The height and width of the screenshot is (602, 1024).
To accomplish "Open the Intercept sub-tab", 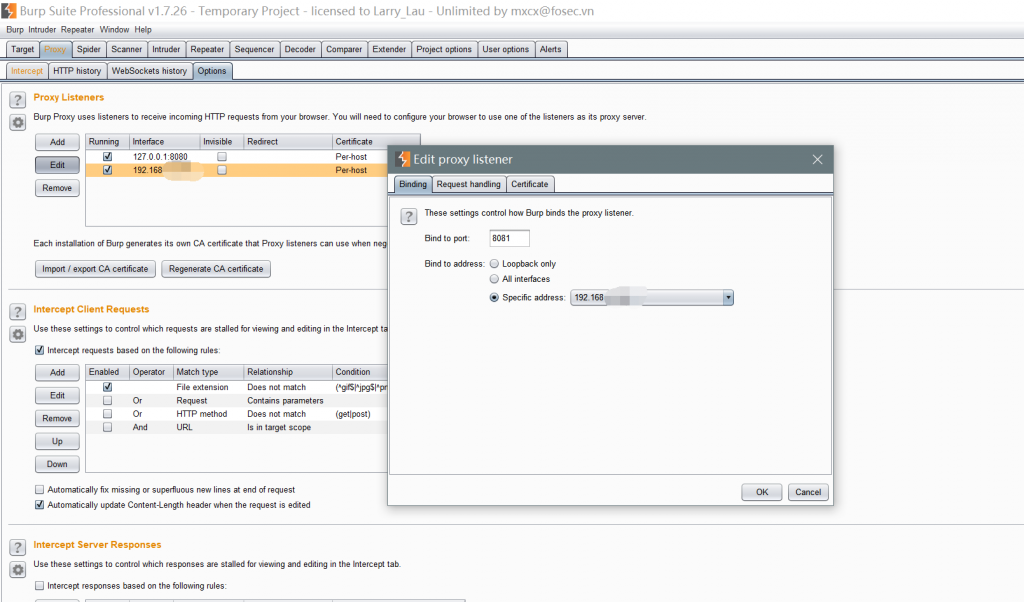I will 27,71.
